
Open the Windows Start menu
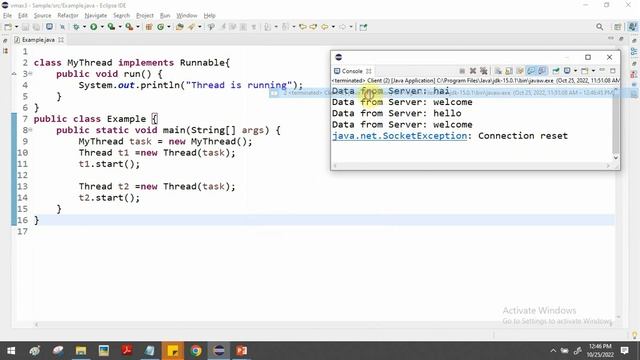(11, 351)
